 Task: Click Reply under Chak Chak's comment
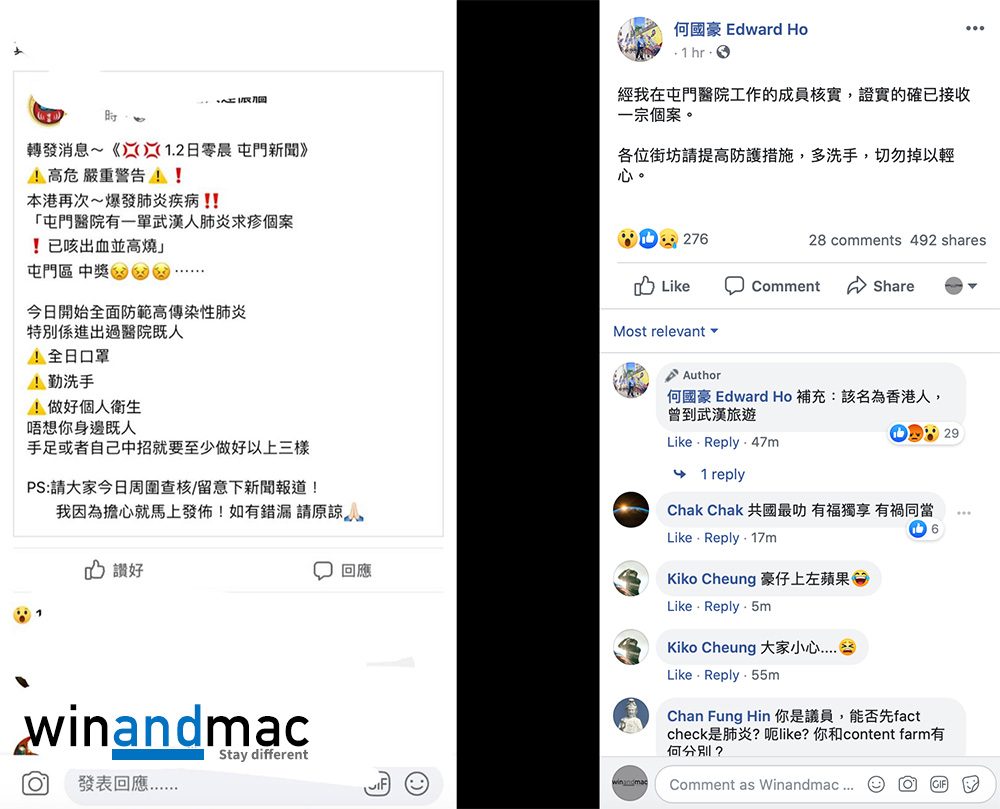[721, 537]
